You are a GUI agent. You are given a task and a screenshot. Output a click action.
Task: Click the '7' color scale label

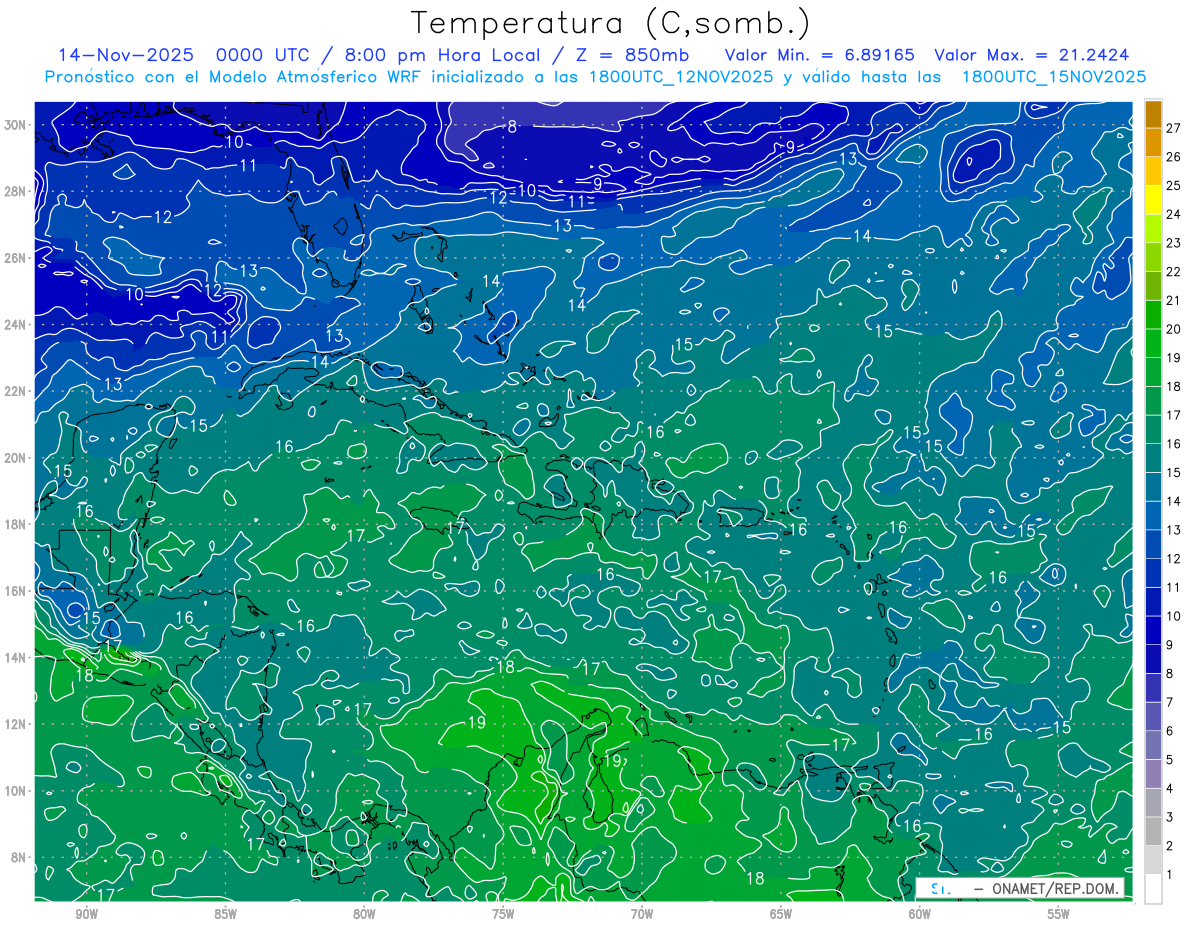point(1170,703)
